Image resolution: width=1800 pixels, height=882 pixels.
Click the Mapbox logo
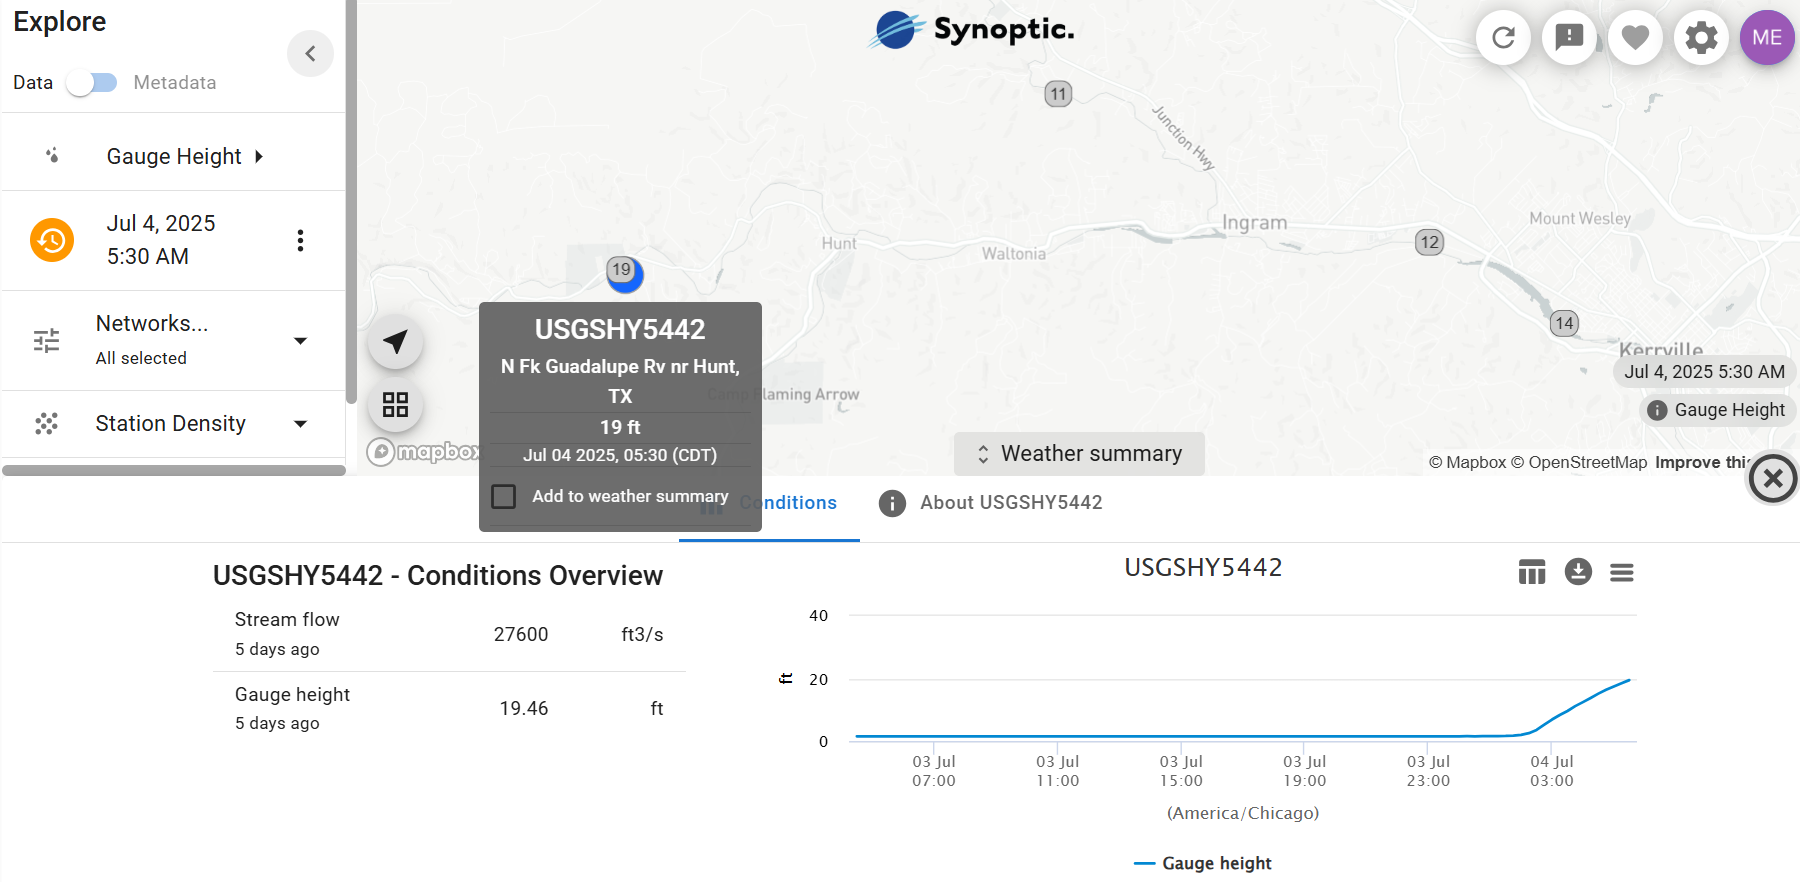(x=423, y=452)
